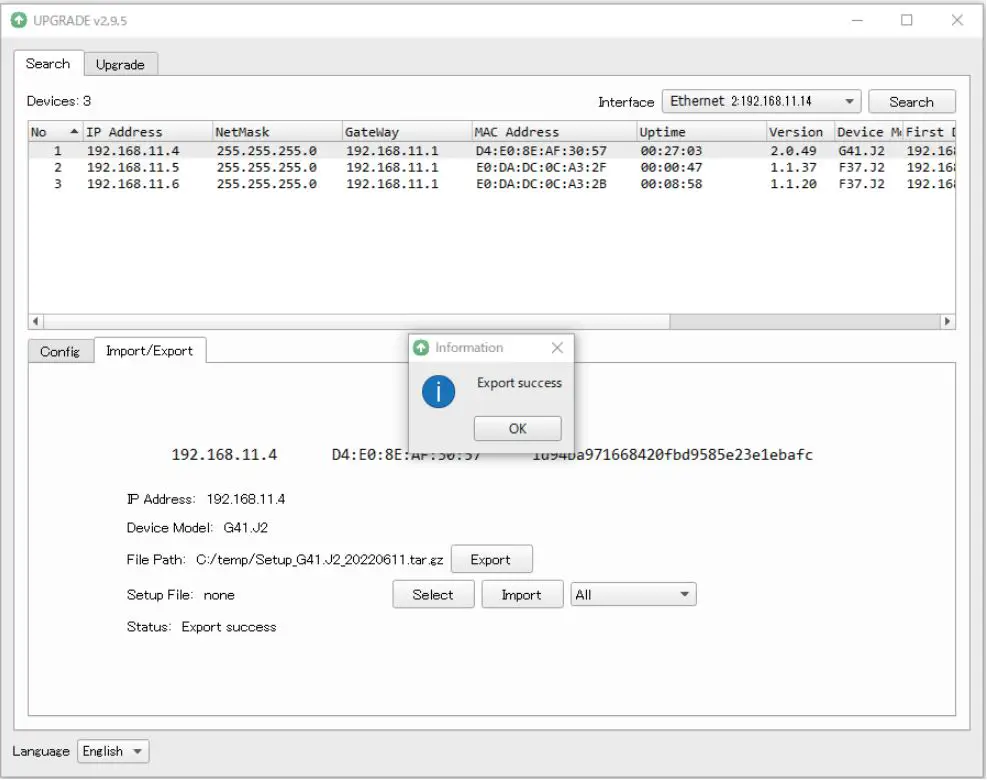Screen dimensions: 987x780
Task: Click the Import button
Action: pyautogui.click(x=522, y=595)
